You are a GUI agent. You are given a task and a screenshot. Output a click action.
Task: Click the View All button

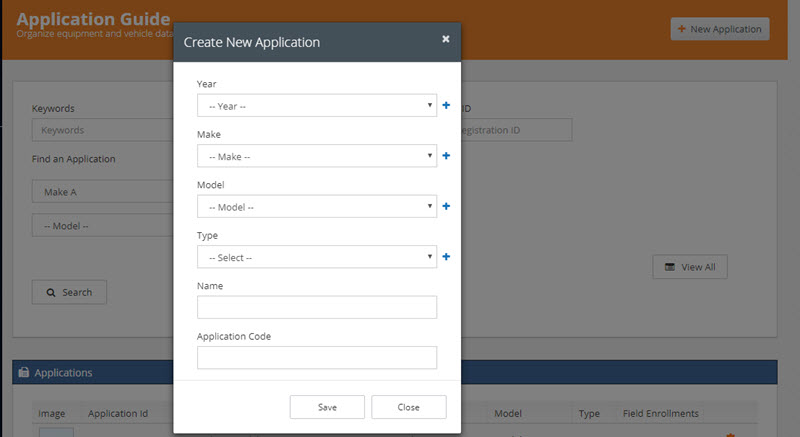pos(690,267)
